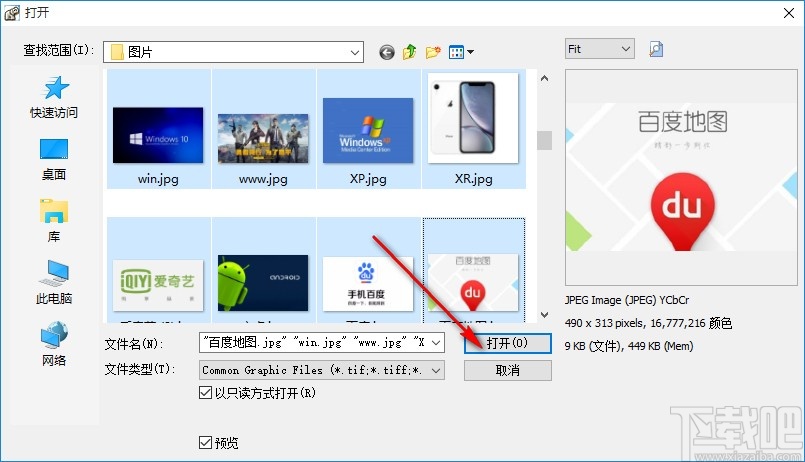Select the XR.jpg thumbnail
The image size is (805, 462).
[x=473, y=118]
